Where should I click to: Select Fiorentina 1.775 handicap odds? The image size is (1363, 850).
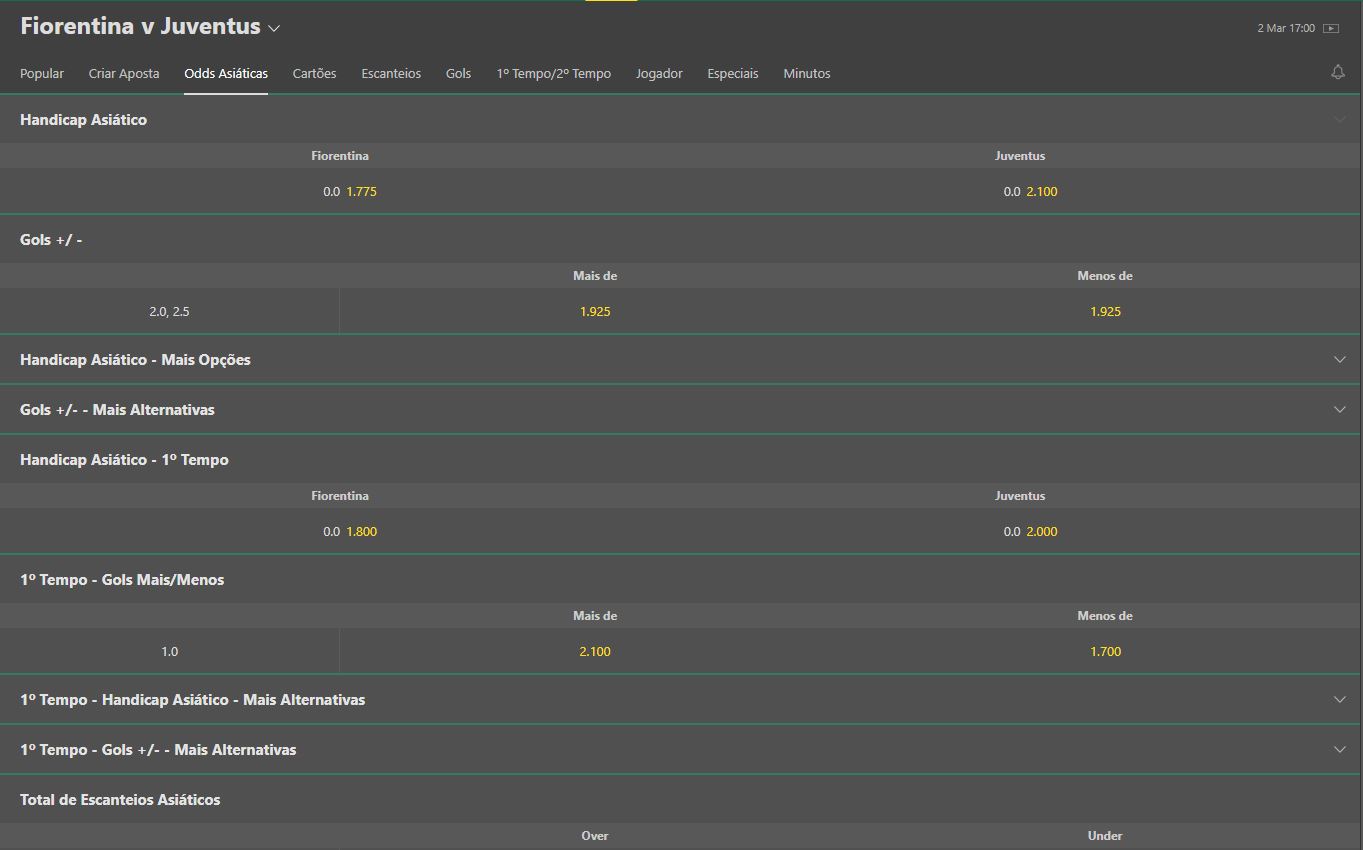click(361, 191)
